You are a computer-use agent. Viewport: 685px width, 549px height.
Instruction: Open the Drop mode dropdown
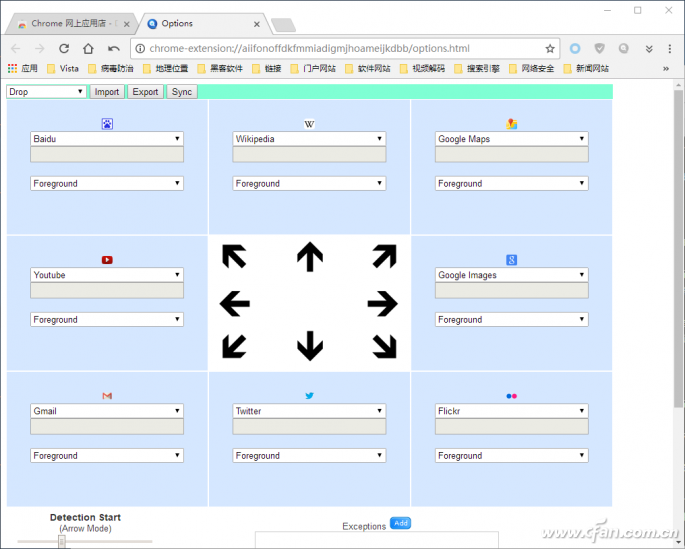tap(46, 92)
